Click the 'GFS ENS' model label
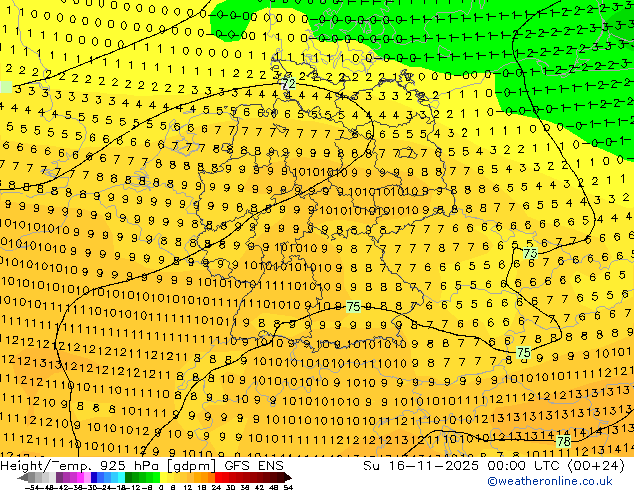This screenshot has width=634, height=490. click(x=254, y=466)
